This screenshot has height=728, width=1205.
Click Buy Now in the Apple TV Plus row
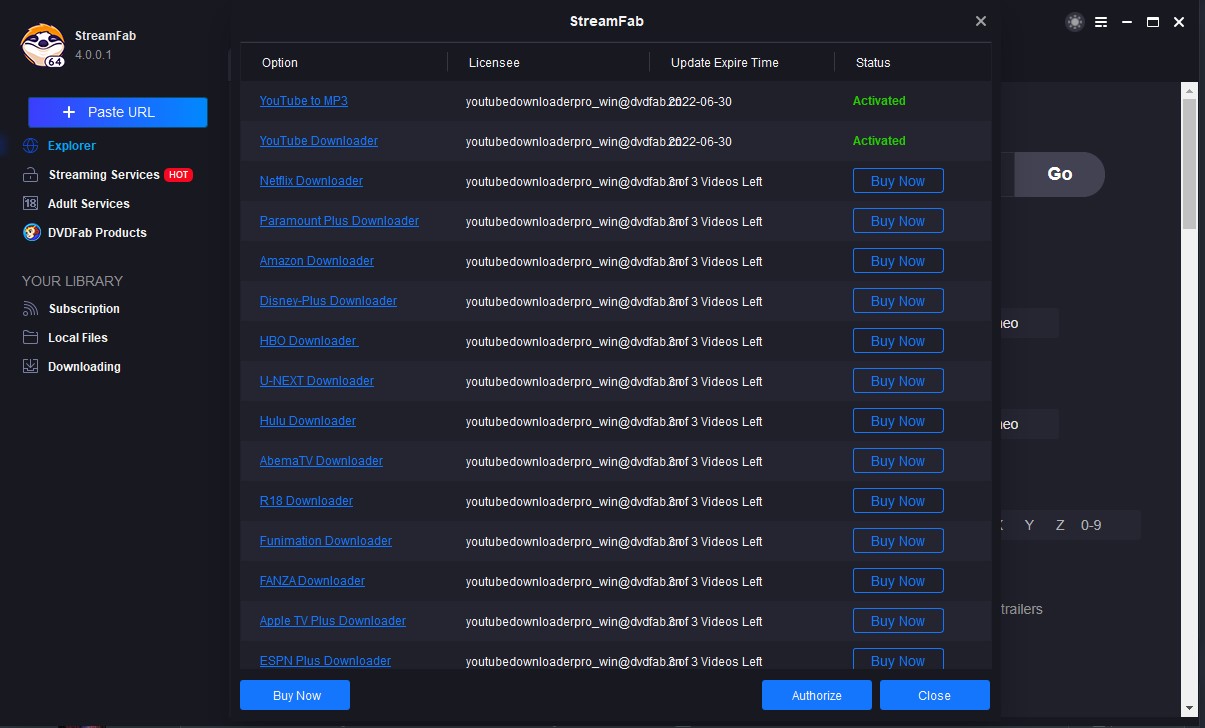click(898, 621)
